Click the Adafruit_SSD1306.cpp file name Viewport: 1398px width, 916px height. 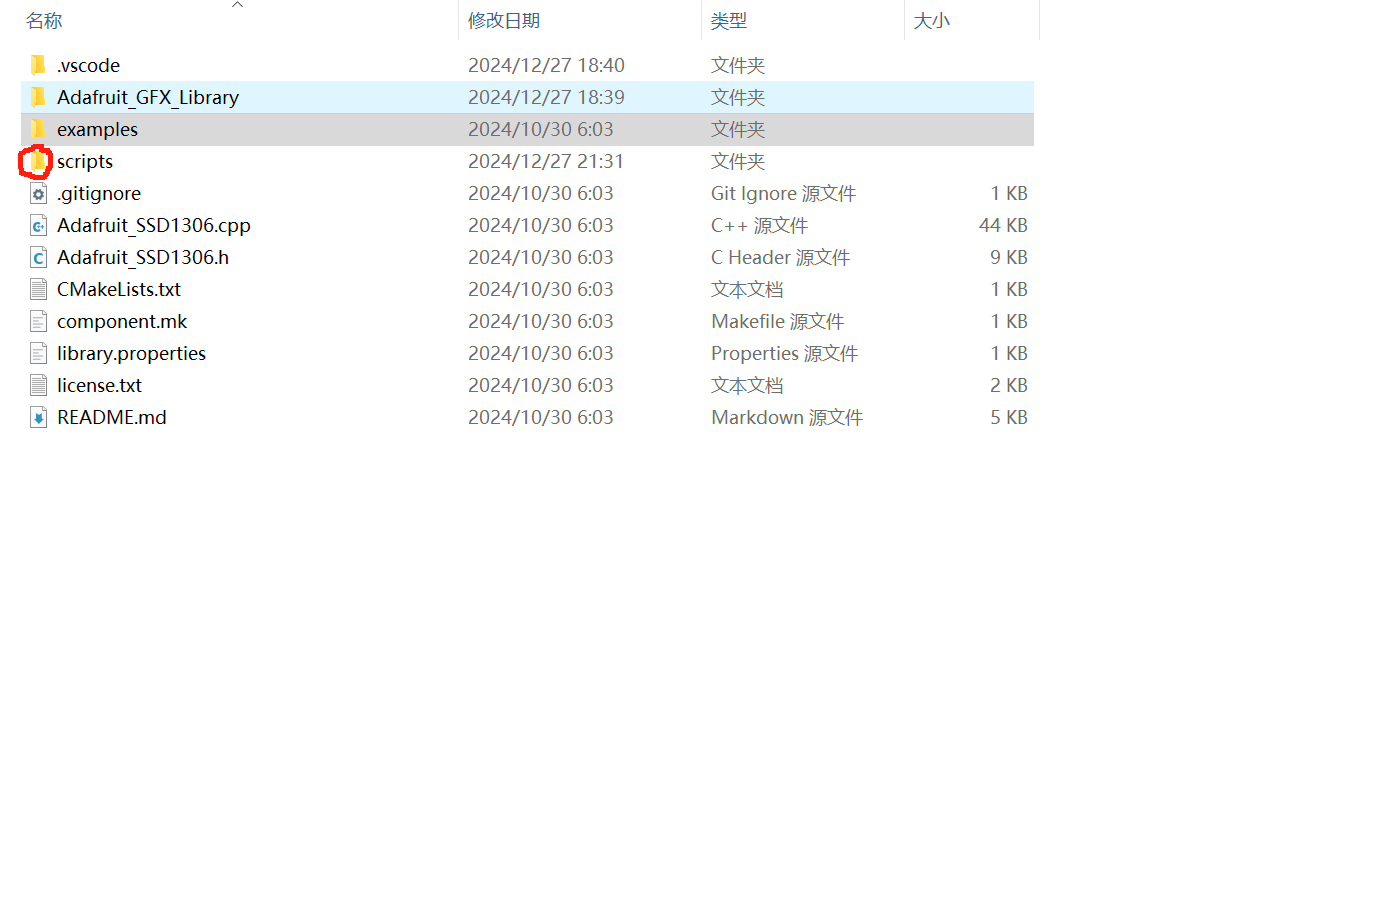coord(154,225)
